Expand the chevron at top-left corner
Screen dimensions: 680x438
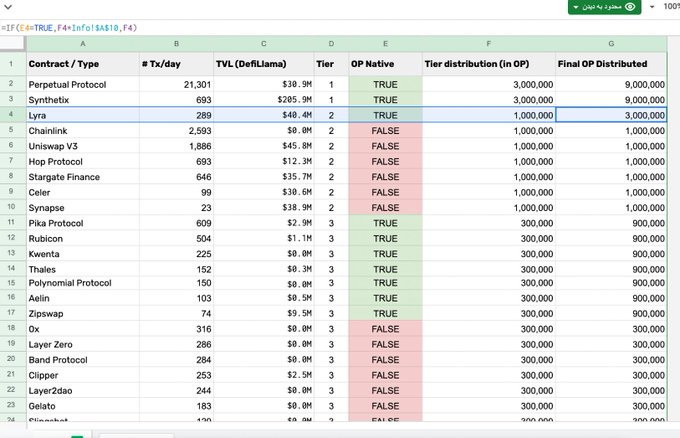tap(8, 7)
